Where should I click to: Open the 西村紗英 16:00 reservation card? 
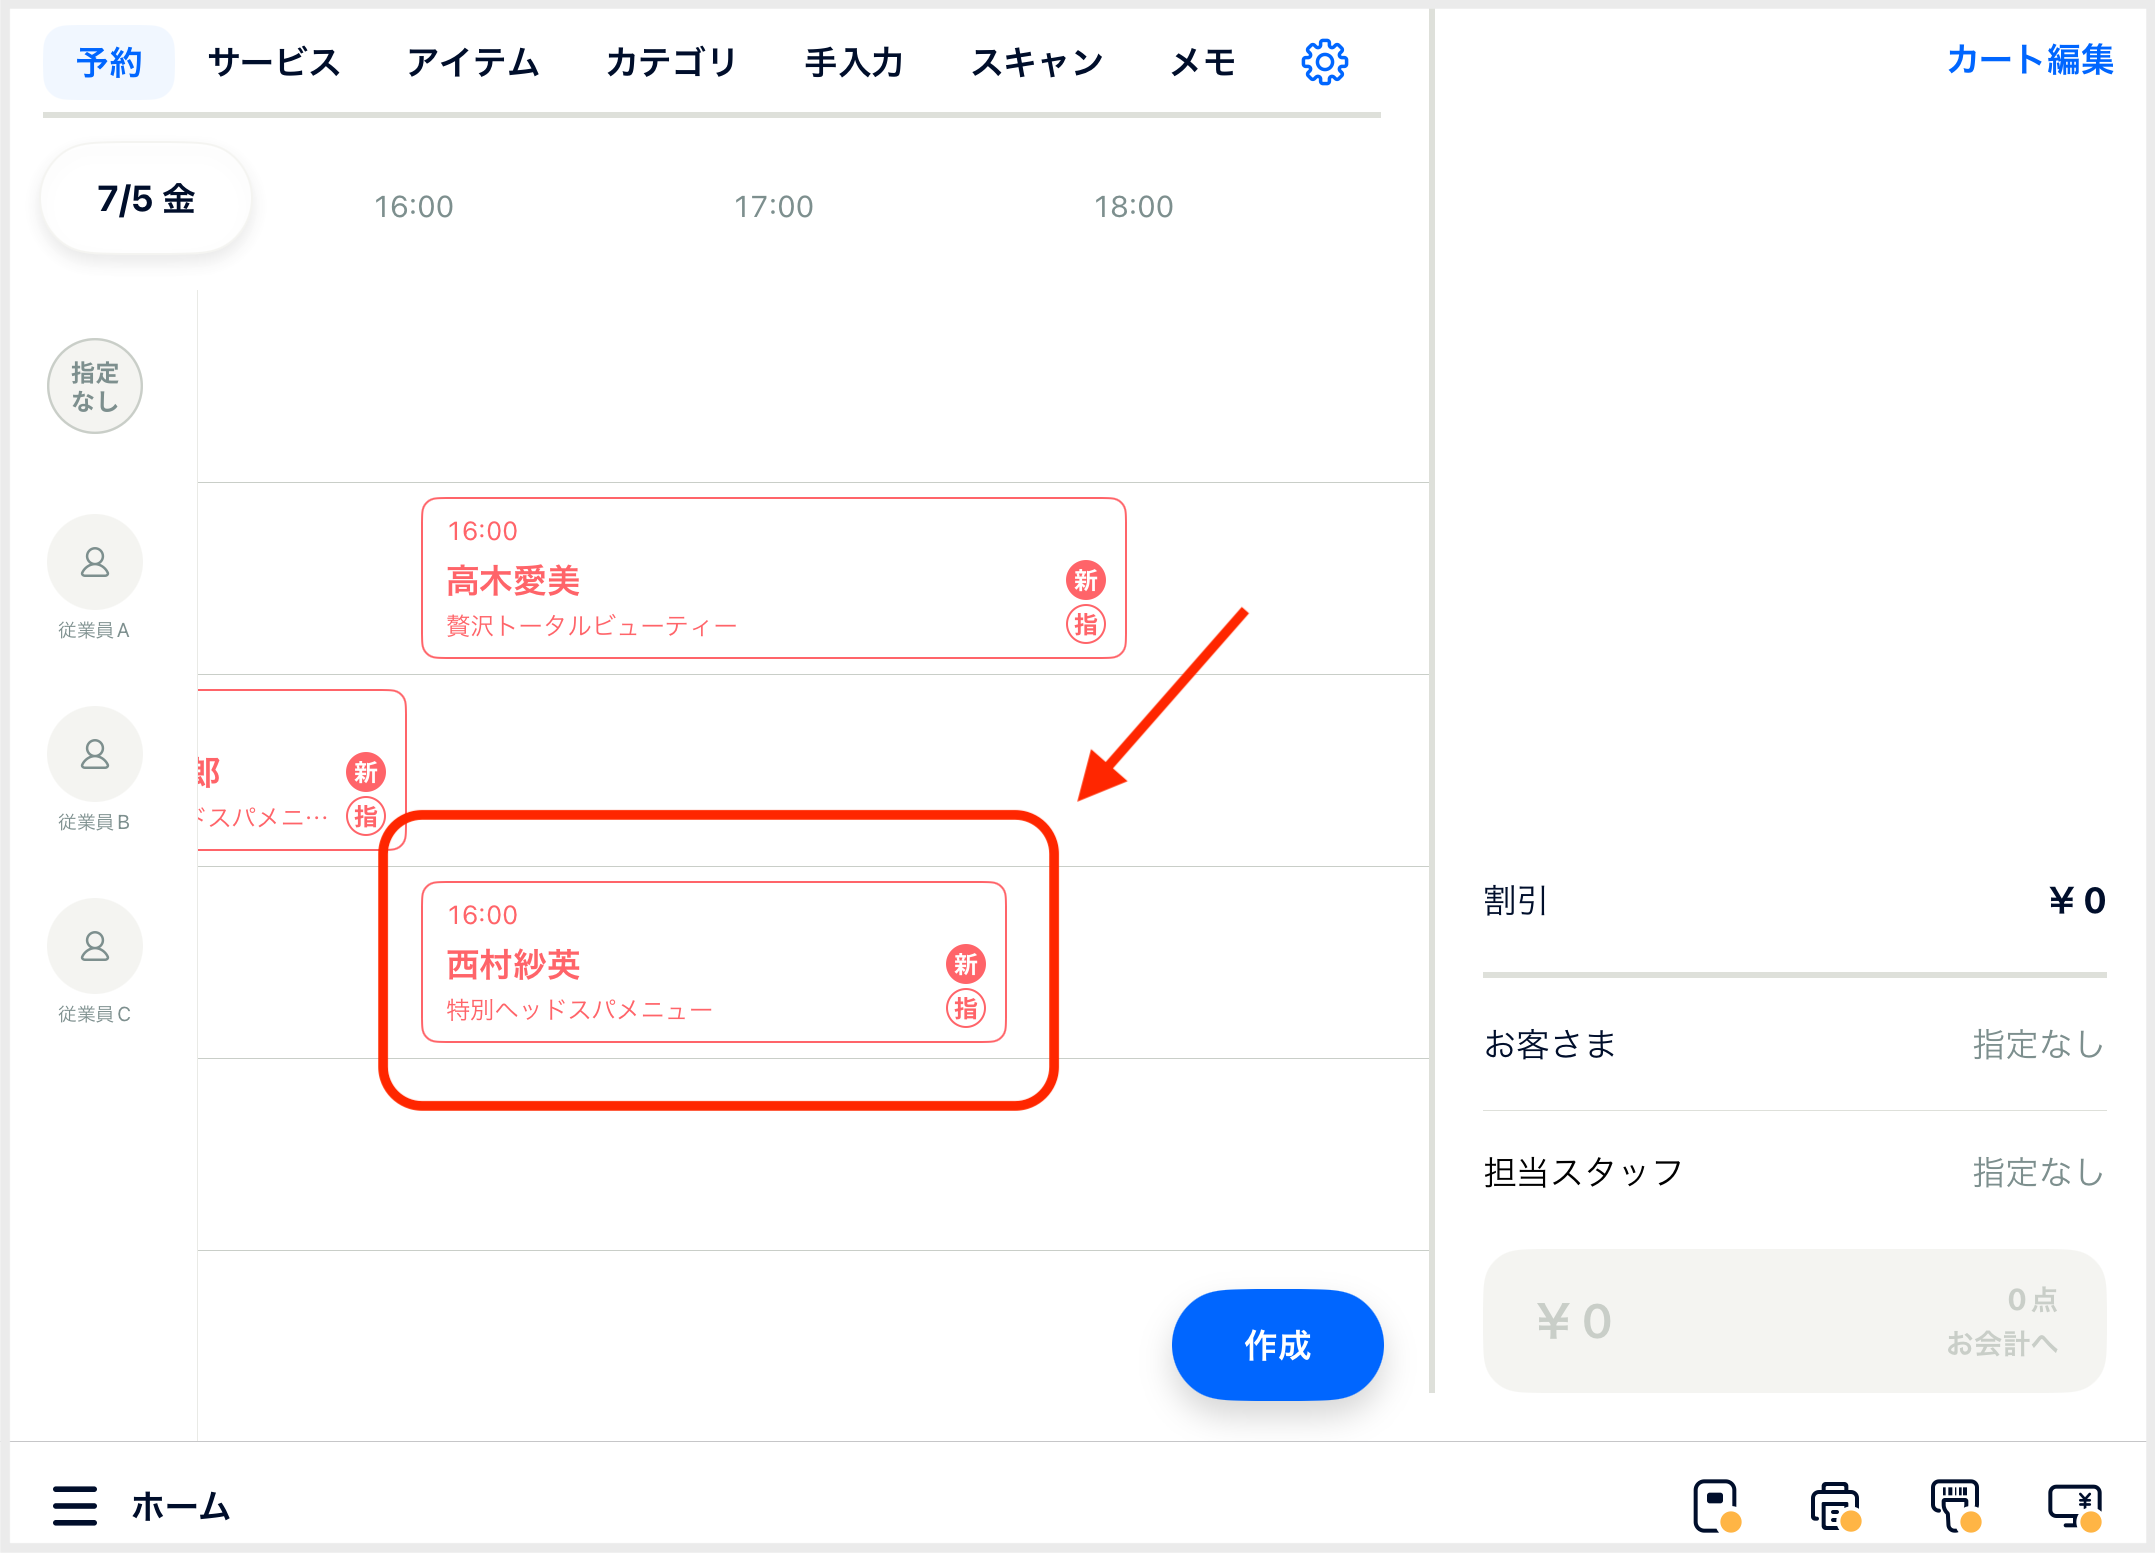[714, 962]
